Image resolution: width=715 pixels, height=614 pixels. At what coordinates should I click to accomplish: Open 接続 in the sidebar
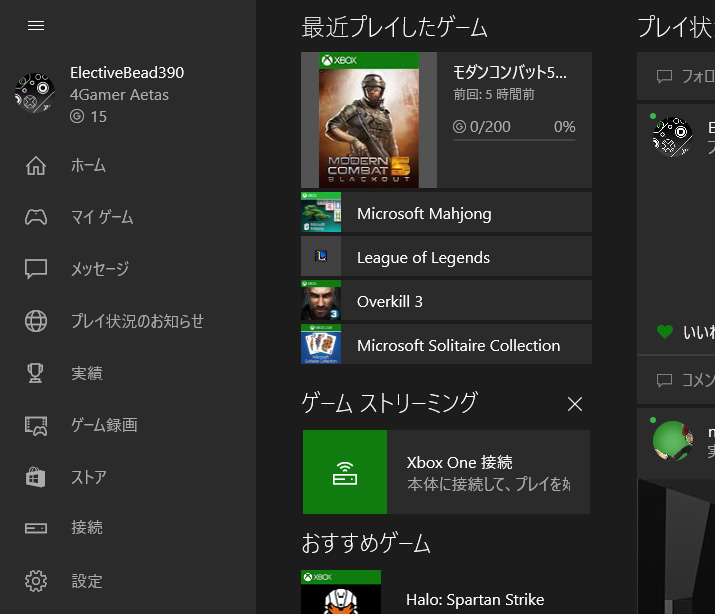point(128,528)
